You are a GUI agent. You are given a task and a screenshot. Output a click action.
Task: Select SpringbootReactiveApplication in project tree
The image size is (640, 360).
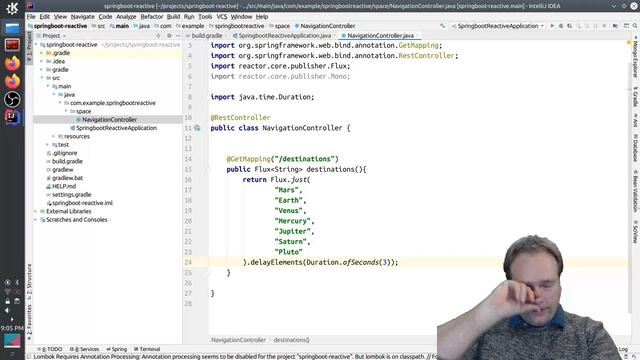coord(116,128)
